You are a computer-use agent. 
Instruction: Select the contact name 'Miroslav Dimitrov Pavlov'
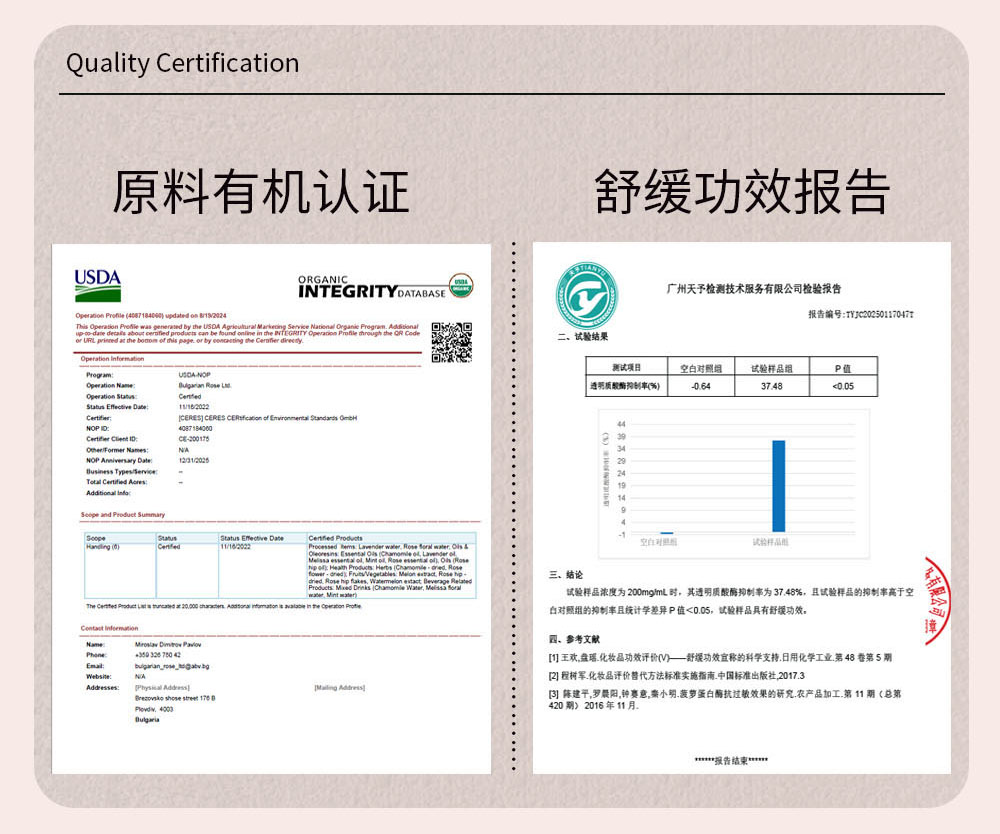tap(168, 645)
